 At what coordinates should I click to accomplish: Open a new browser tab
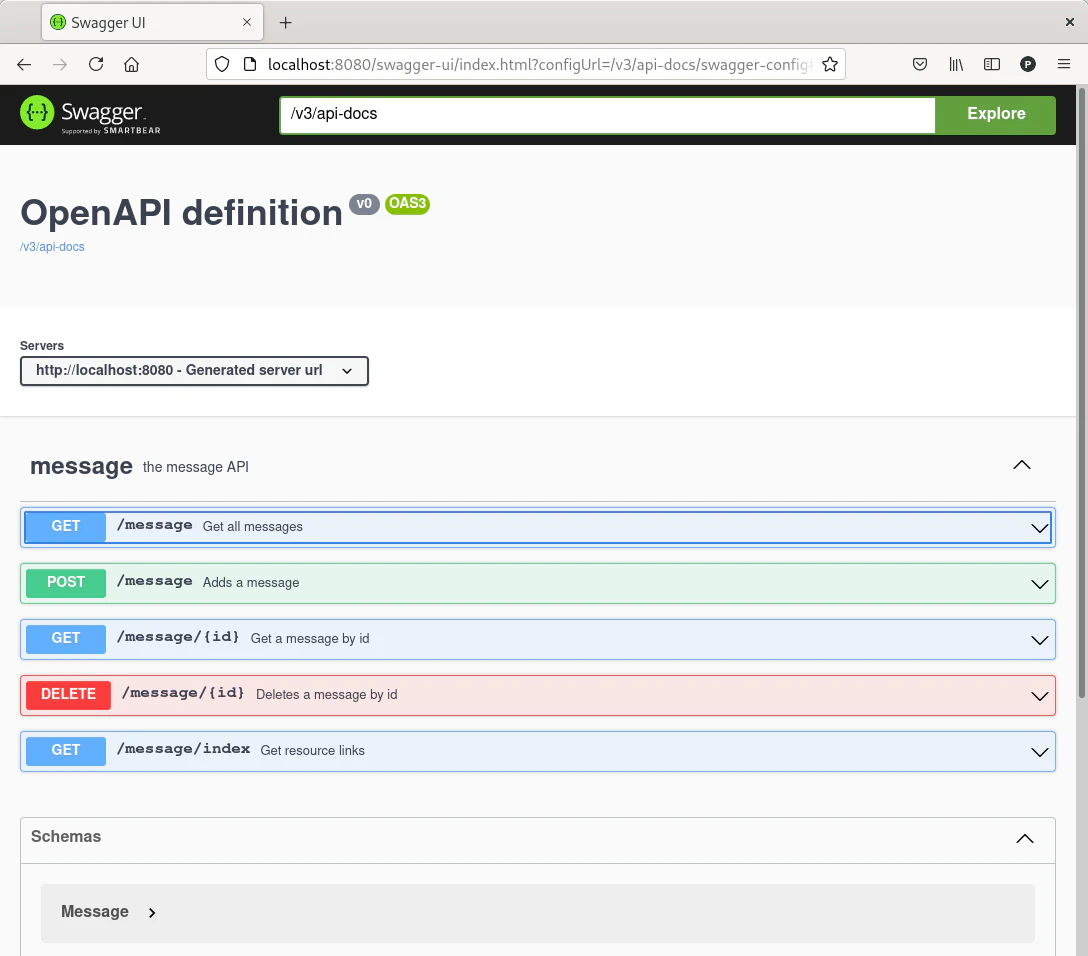click(x=286, y=22)
